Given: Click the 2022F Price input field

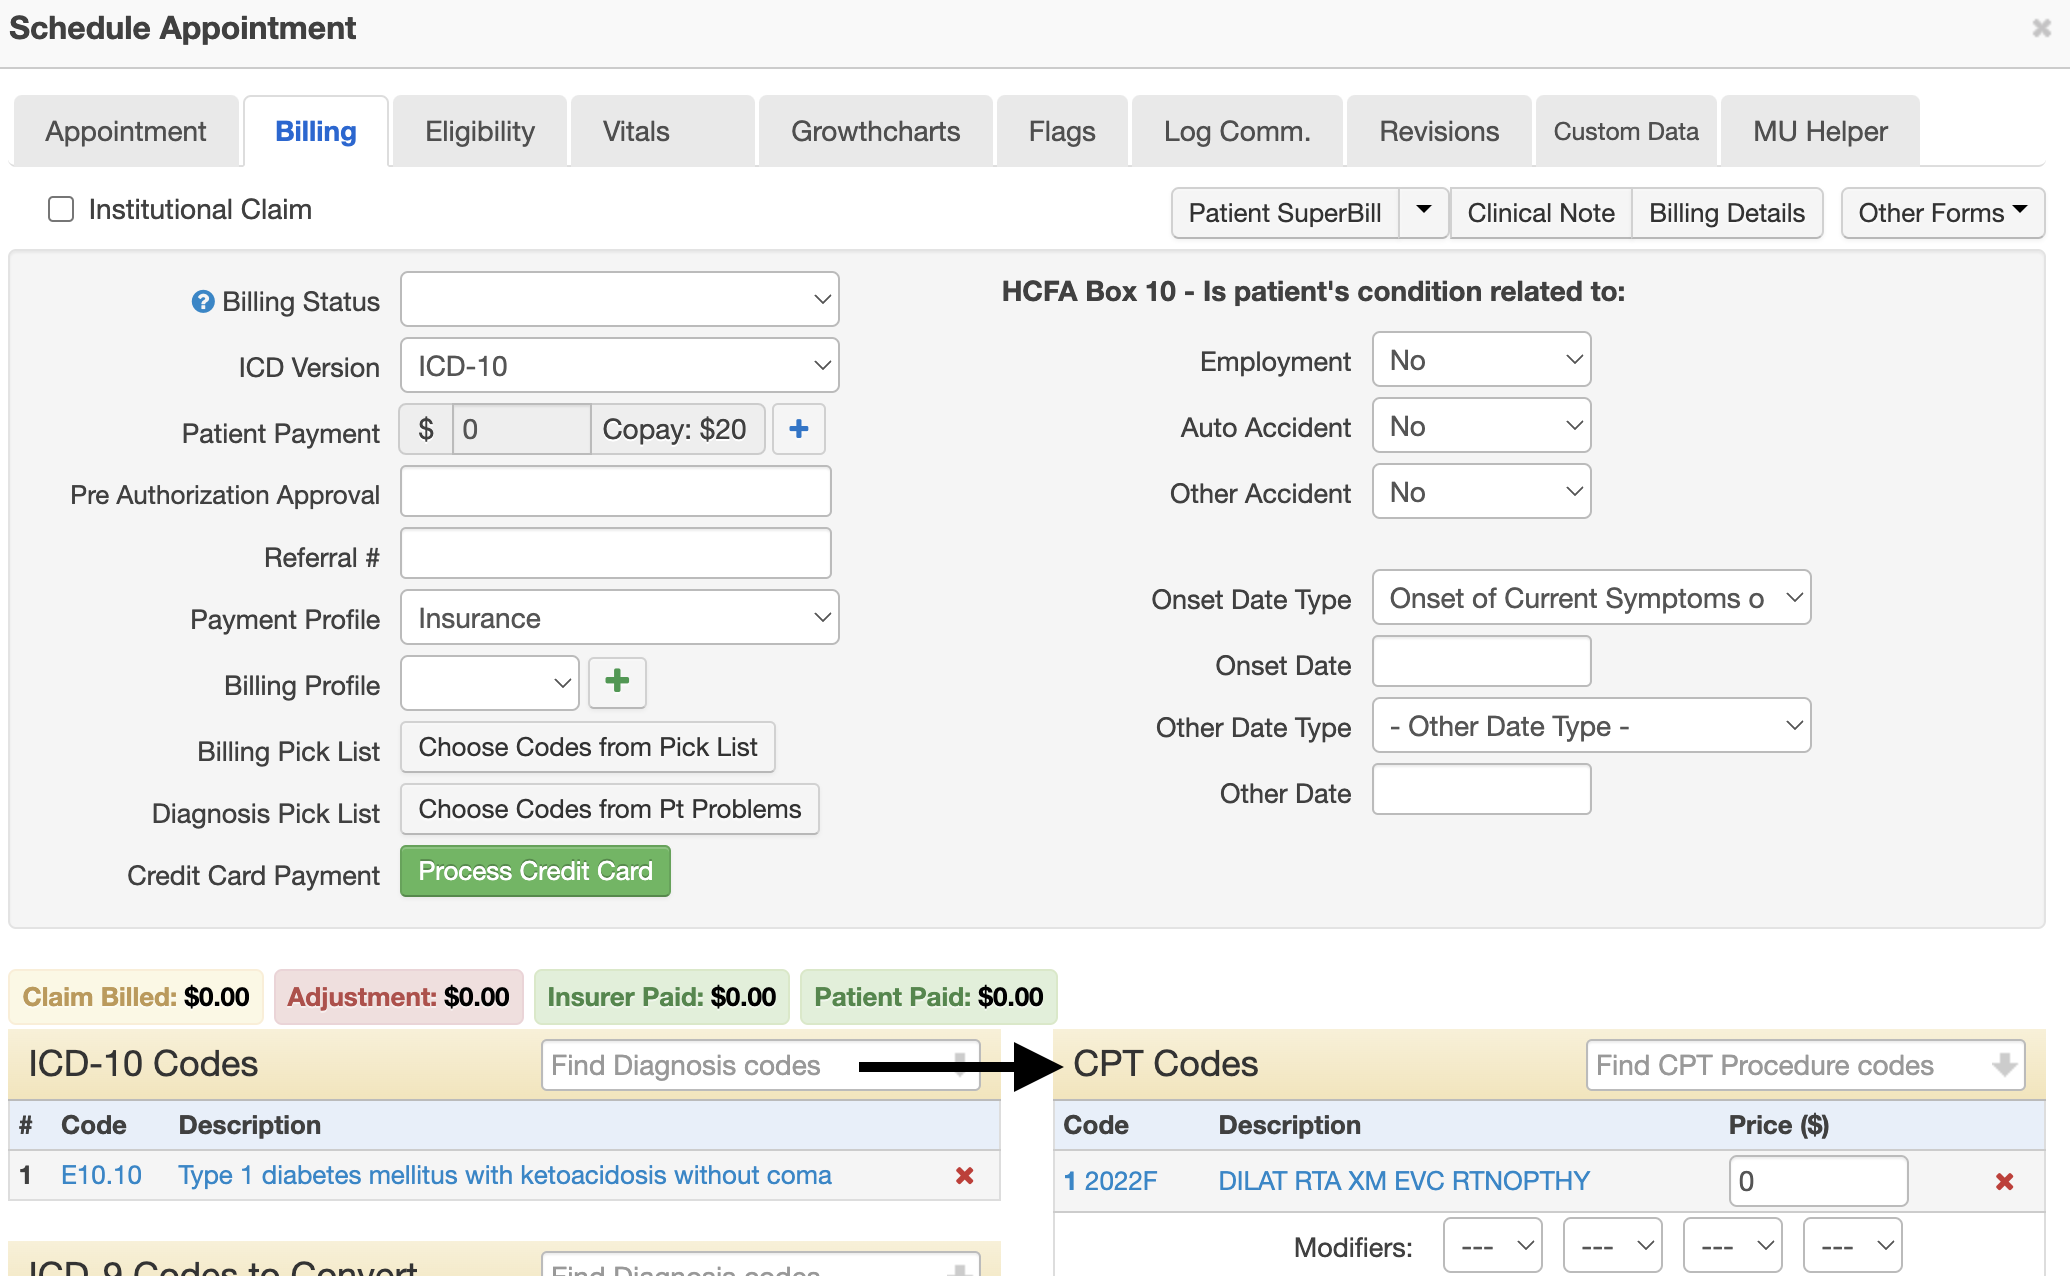Looking at the screenshot, I should [x=1818, y=1181].
